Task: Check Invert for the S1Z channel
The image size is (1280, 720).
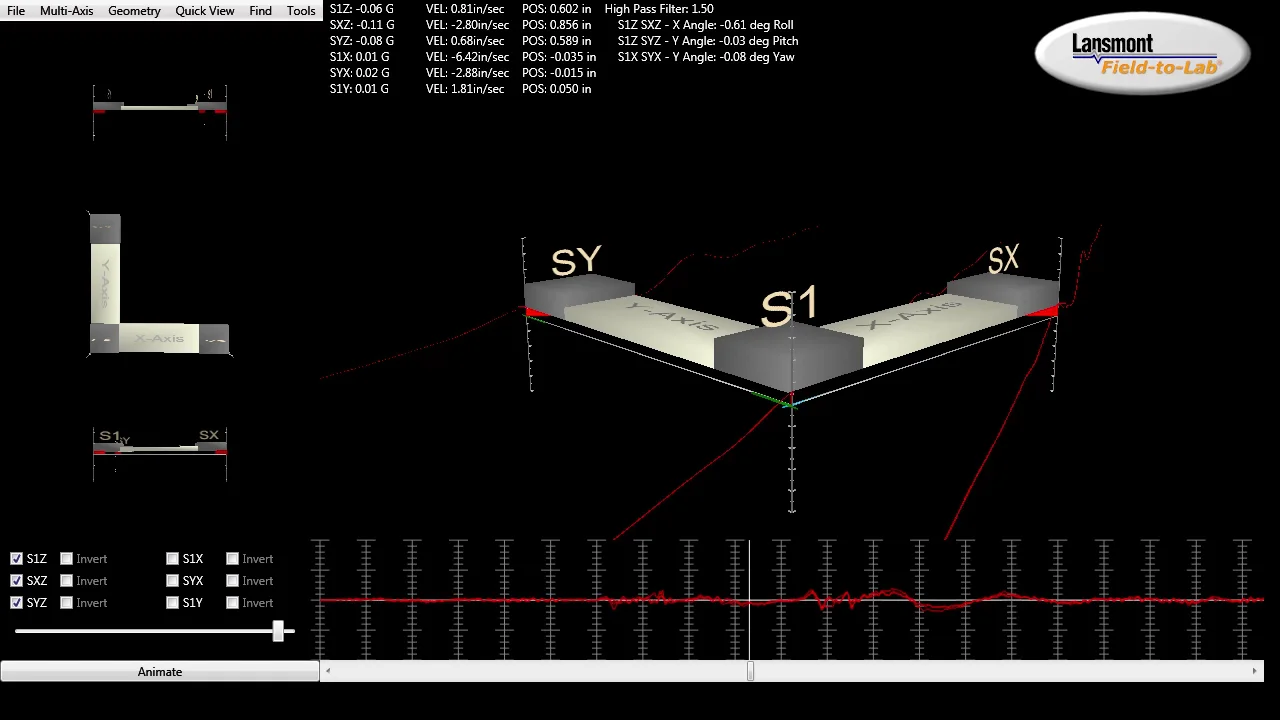Action: click(x=67, y=559)
